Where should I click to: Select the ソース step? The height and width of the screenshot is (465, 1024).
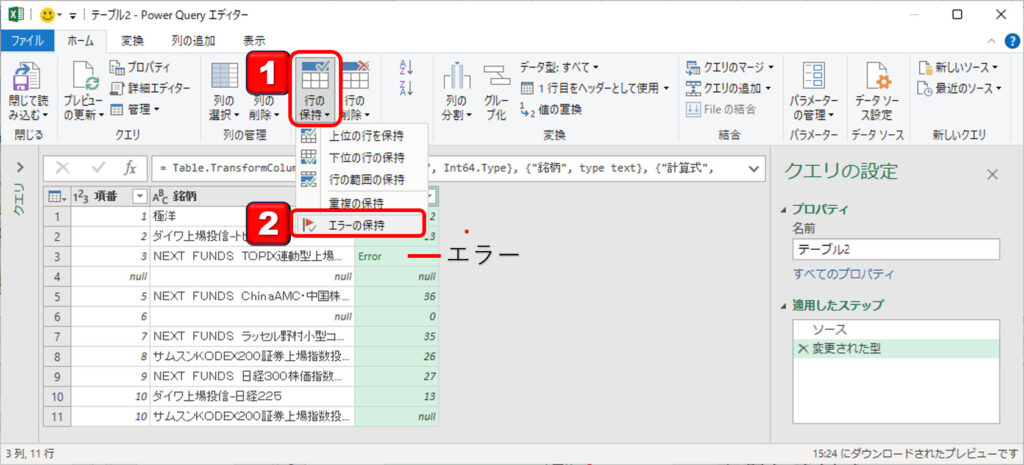pyautogui.click(x=896, y=330)
